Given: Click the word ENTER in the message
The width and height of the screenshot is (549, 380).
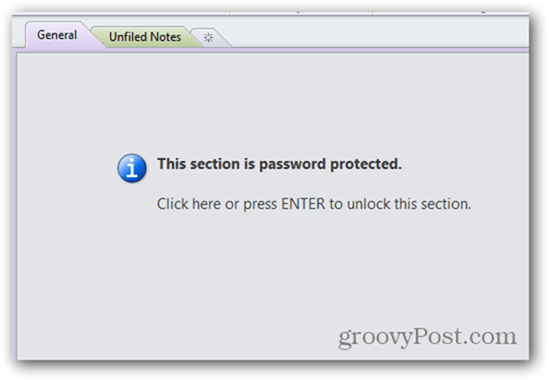Looking at the screenshot, I should pos(303,204).
